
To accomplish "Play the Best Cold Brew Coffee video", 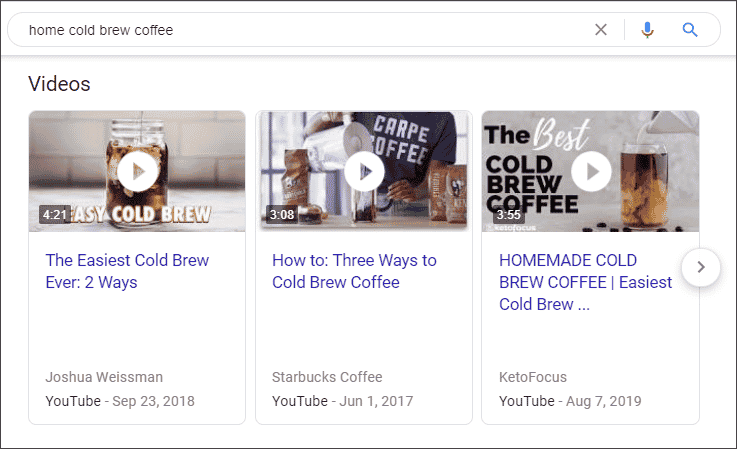I will (591, 171).
